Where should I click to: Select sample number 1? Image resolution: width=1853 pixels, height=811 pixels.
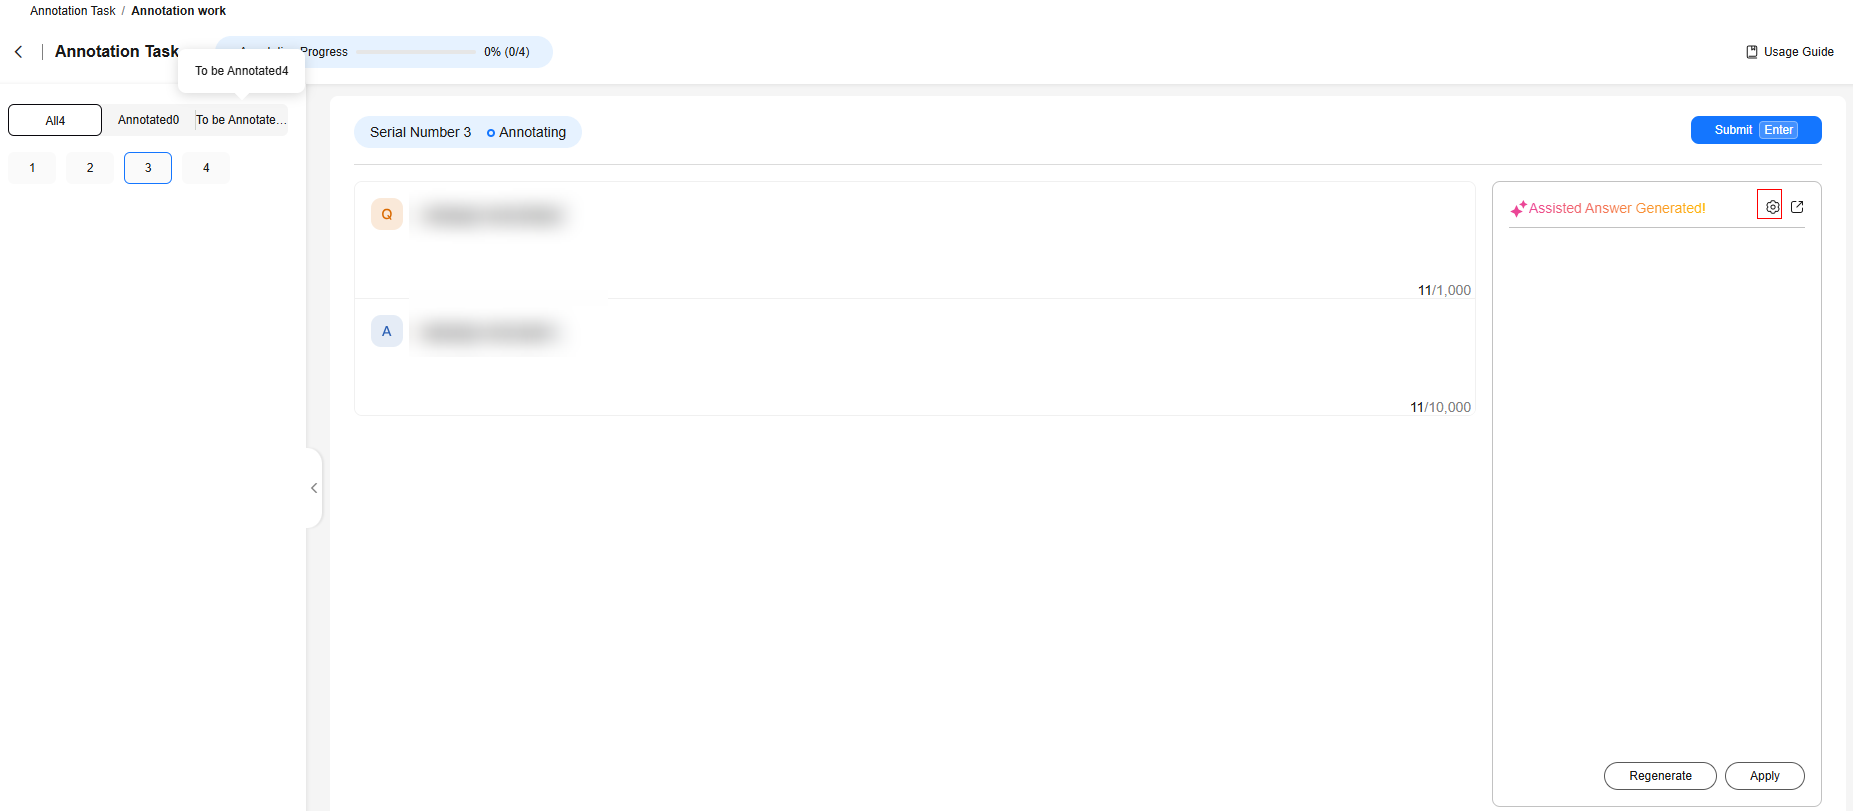click(x=32, y=168)
